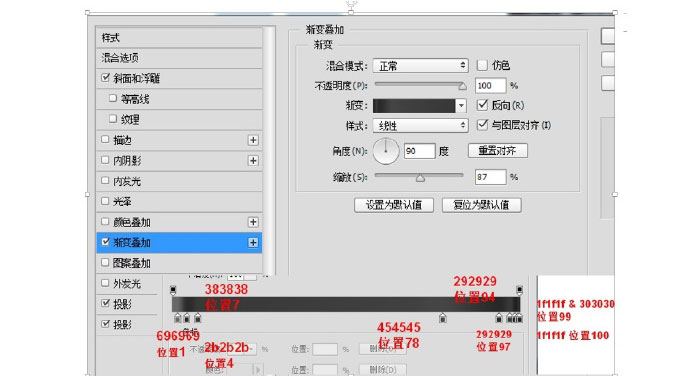
Task: Enable the 图案叠加 checkbox
Action: point(105,262)
